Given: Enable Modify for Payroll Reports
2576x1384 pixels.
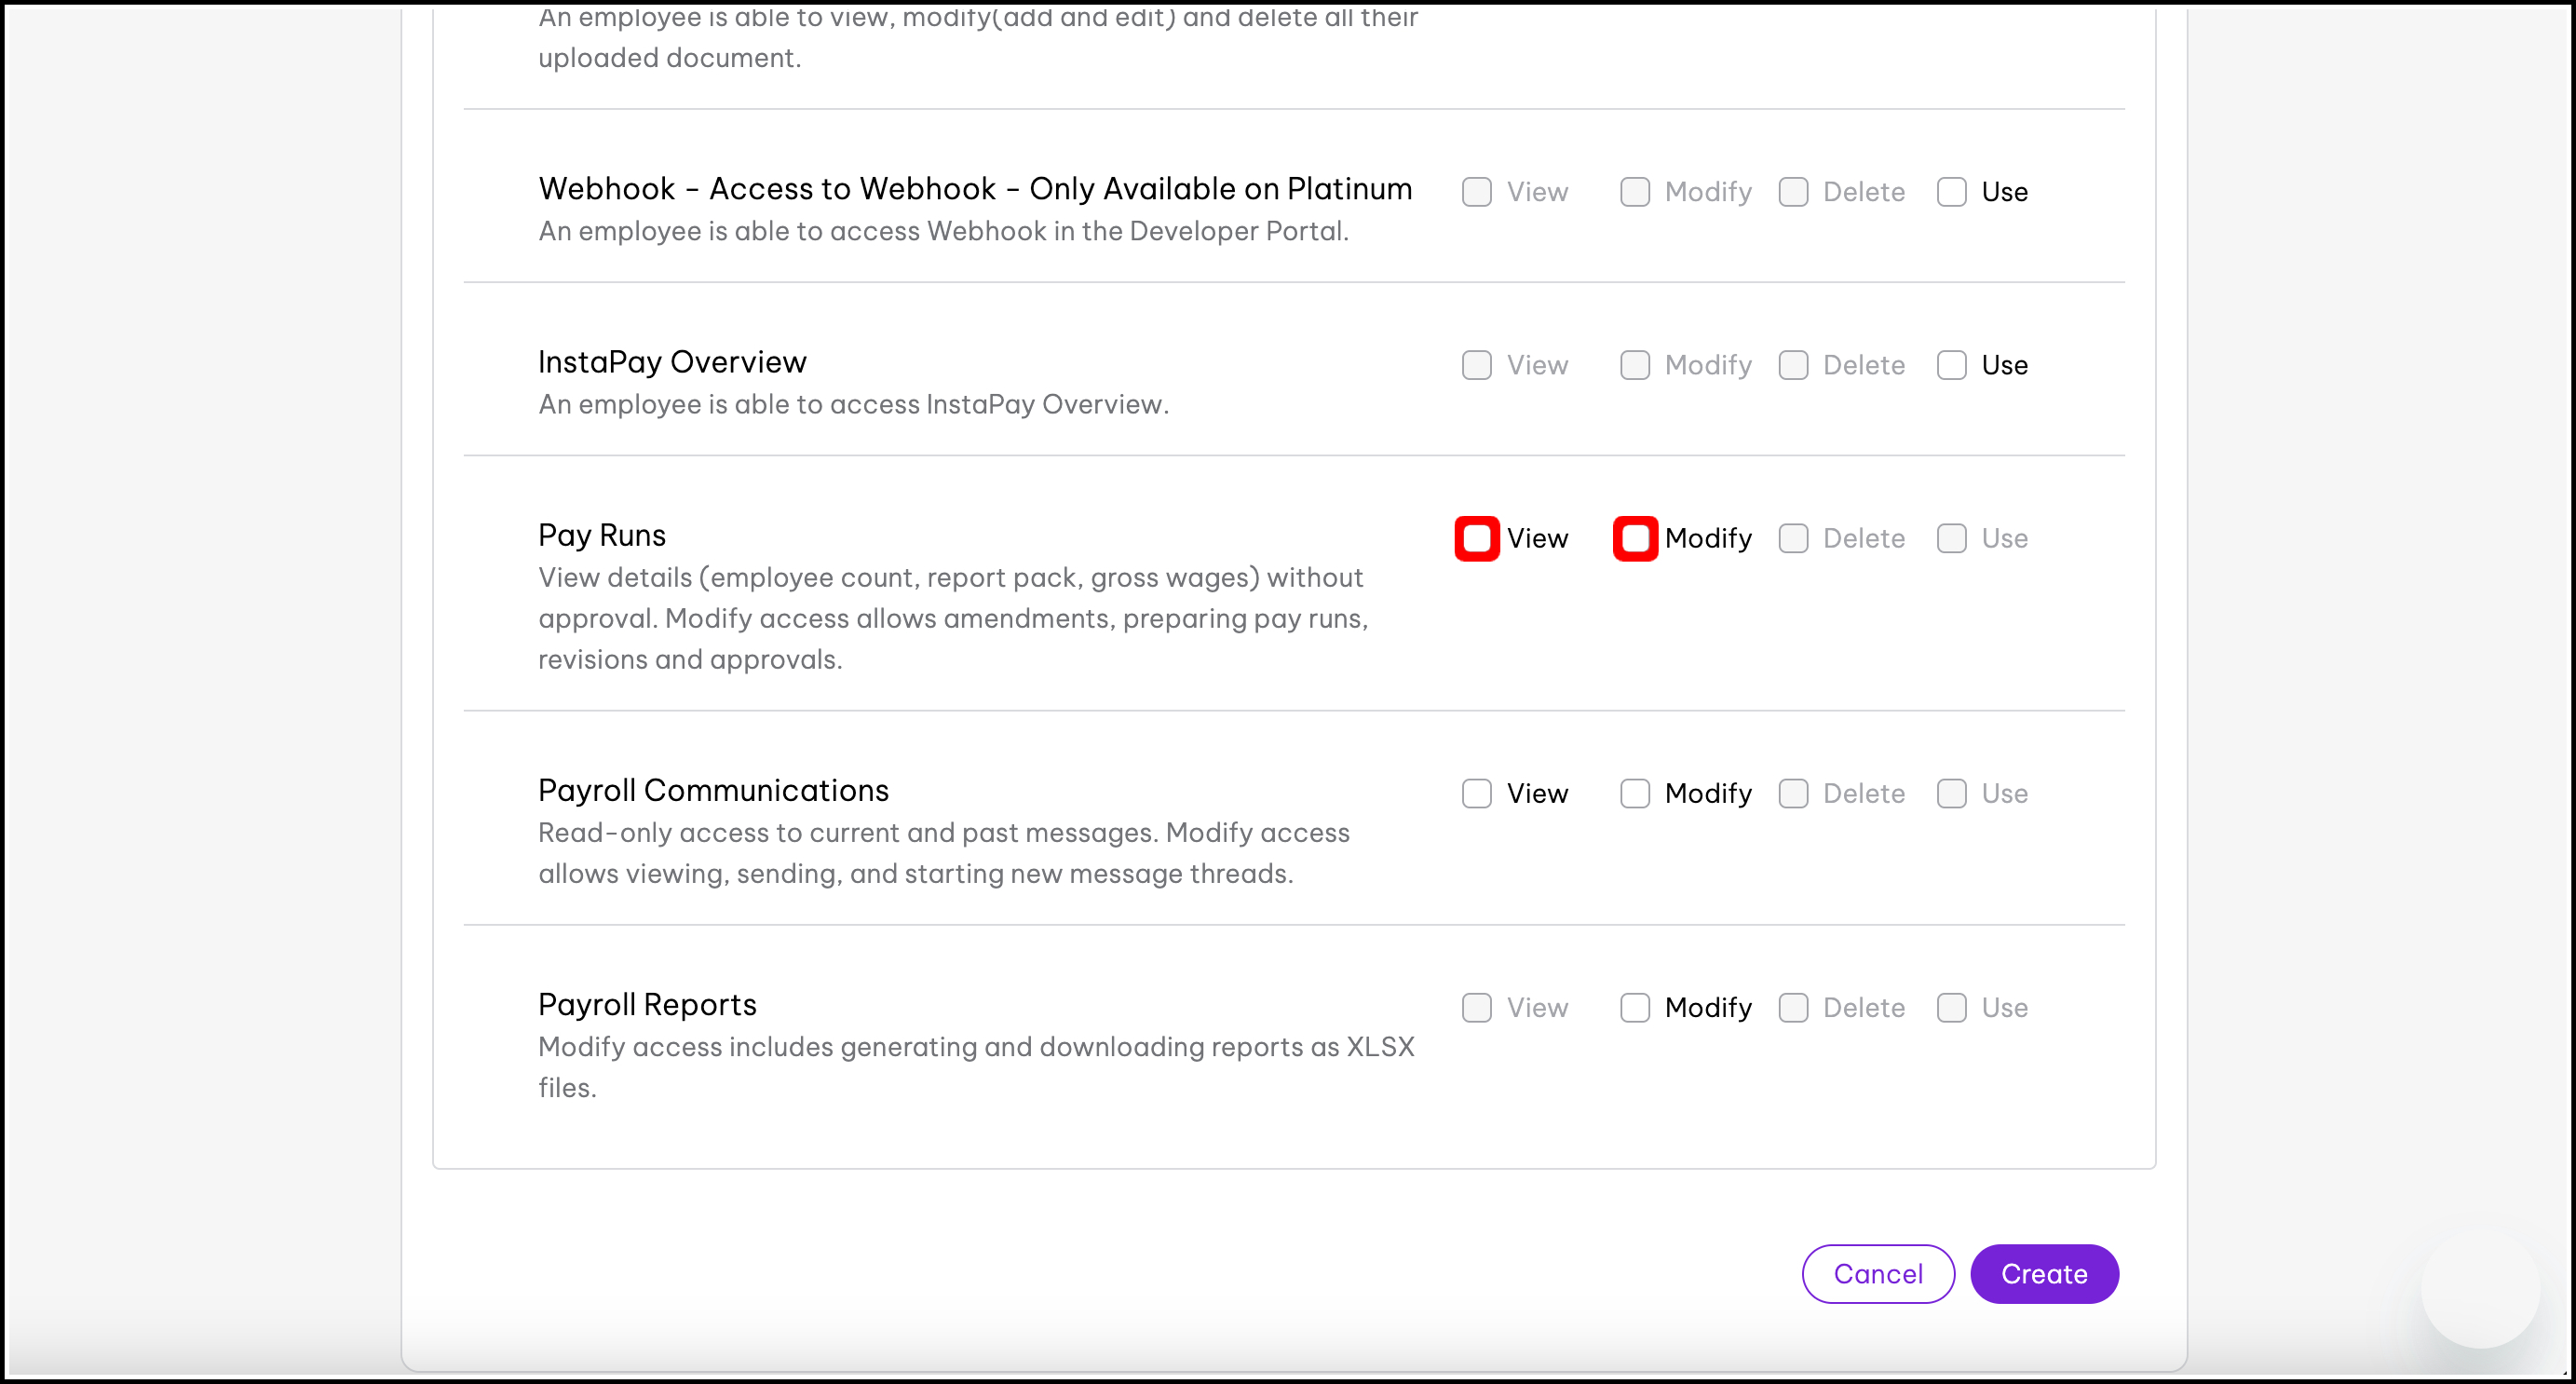Looking at the screenshot, I should pyautogui.click(x=1634, y=1008).
